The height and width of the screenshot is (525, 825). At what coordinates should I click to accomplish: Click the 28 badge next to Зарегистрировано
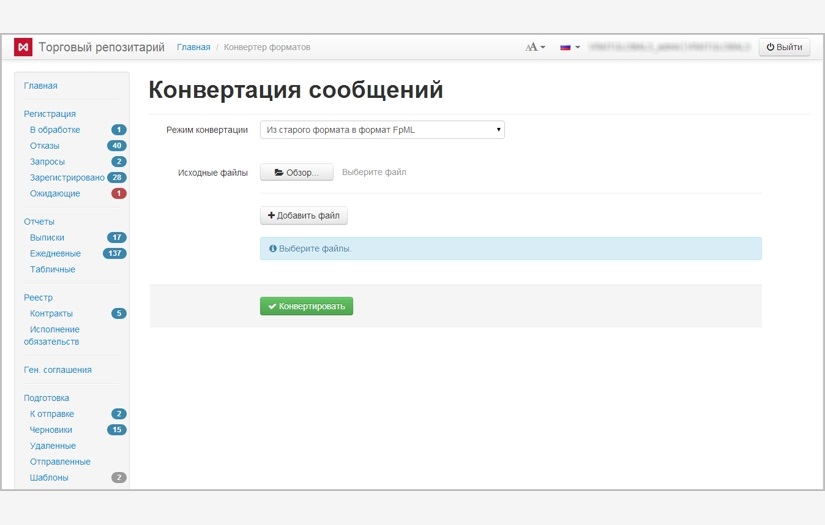117,177
